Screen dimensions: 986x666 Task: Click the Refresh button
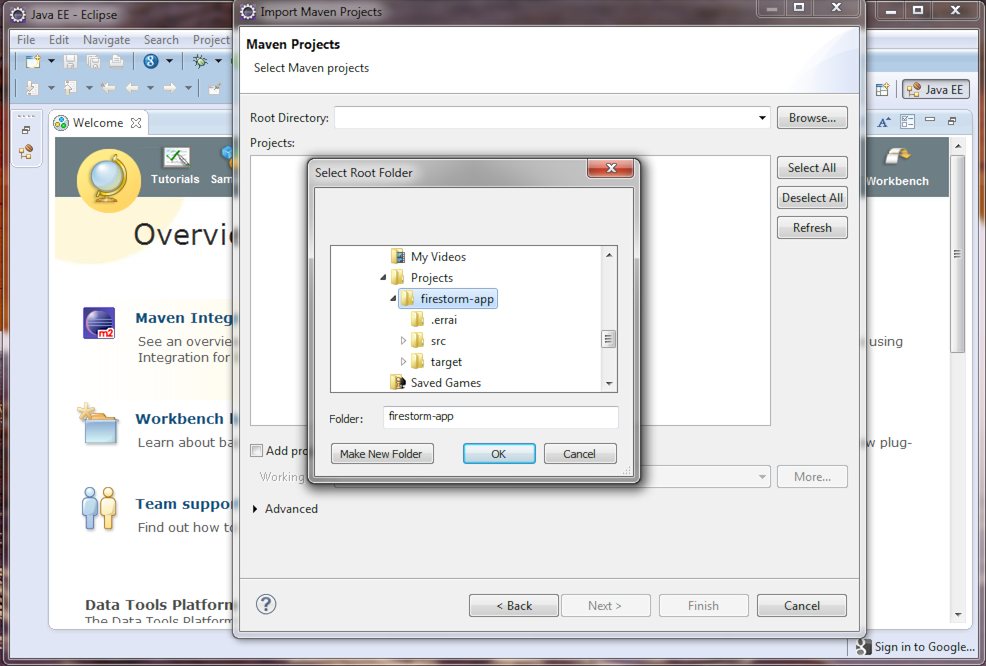click(x=812, y=228)
